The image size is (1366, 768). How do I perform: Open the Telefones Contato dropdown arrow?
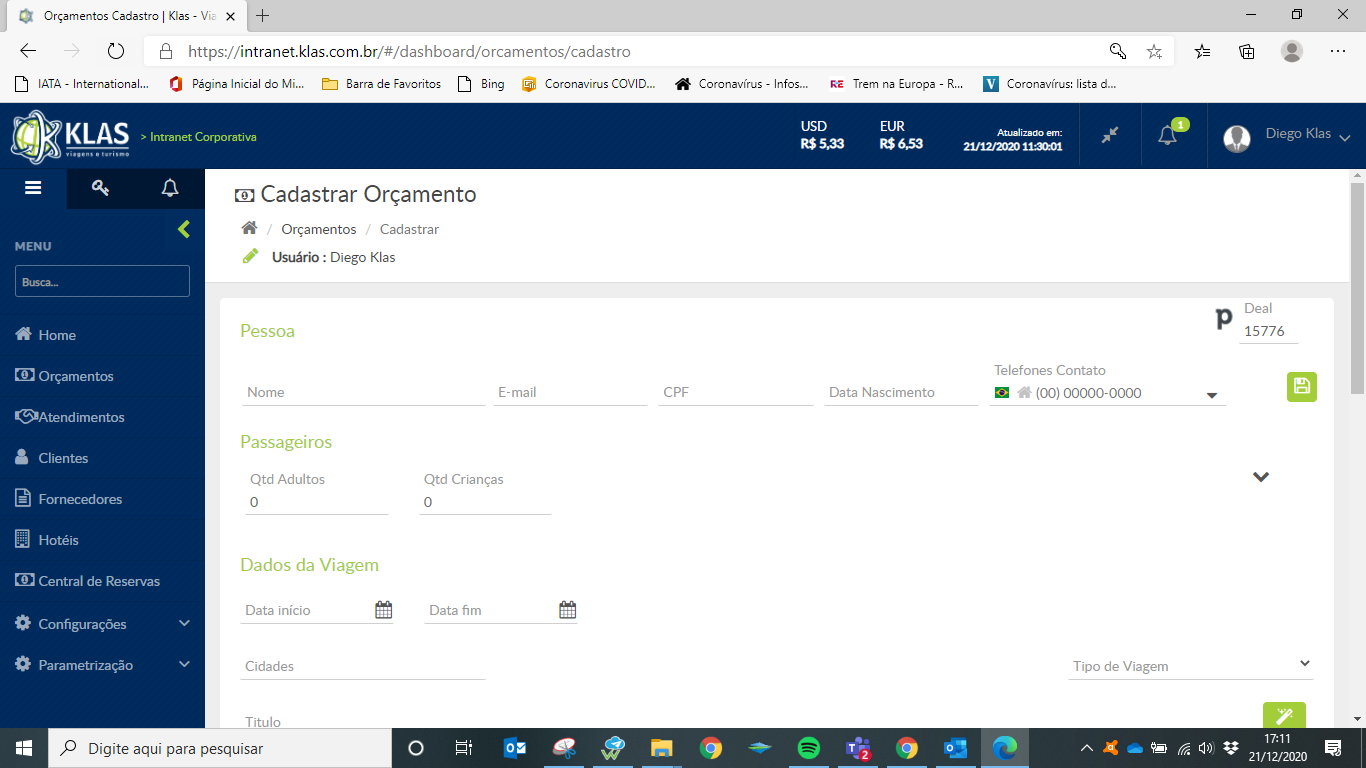pos(1212,395)
